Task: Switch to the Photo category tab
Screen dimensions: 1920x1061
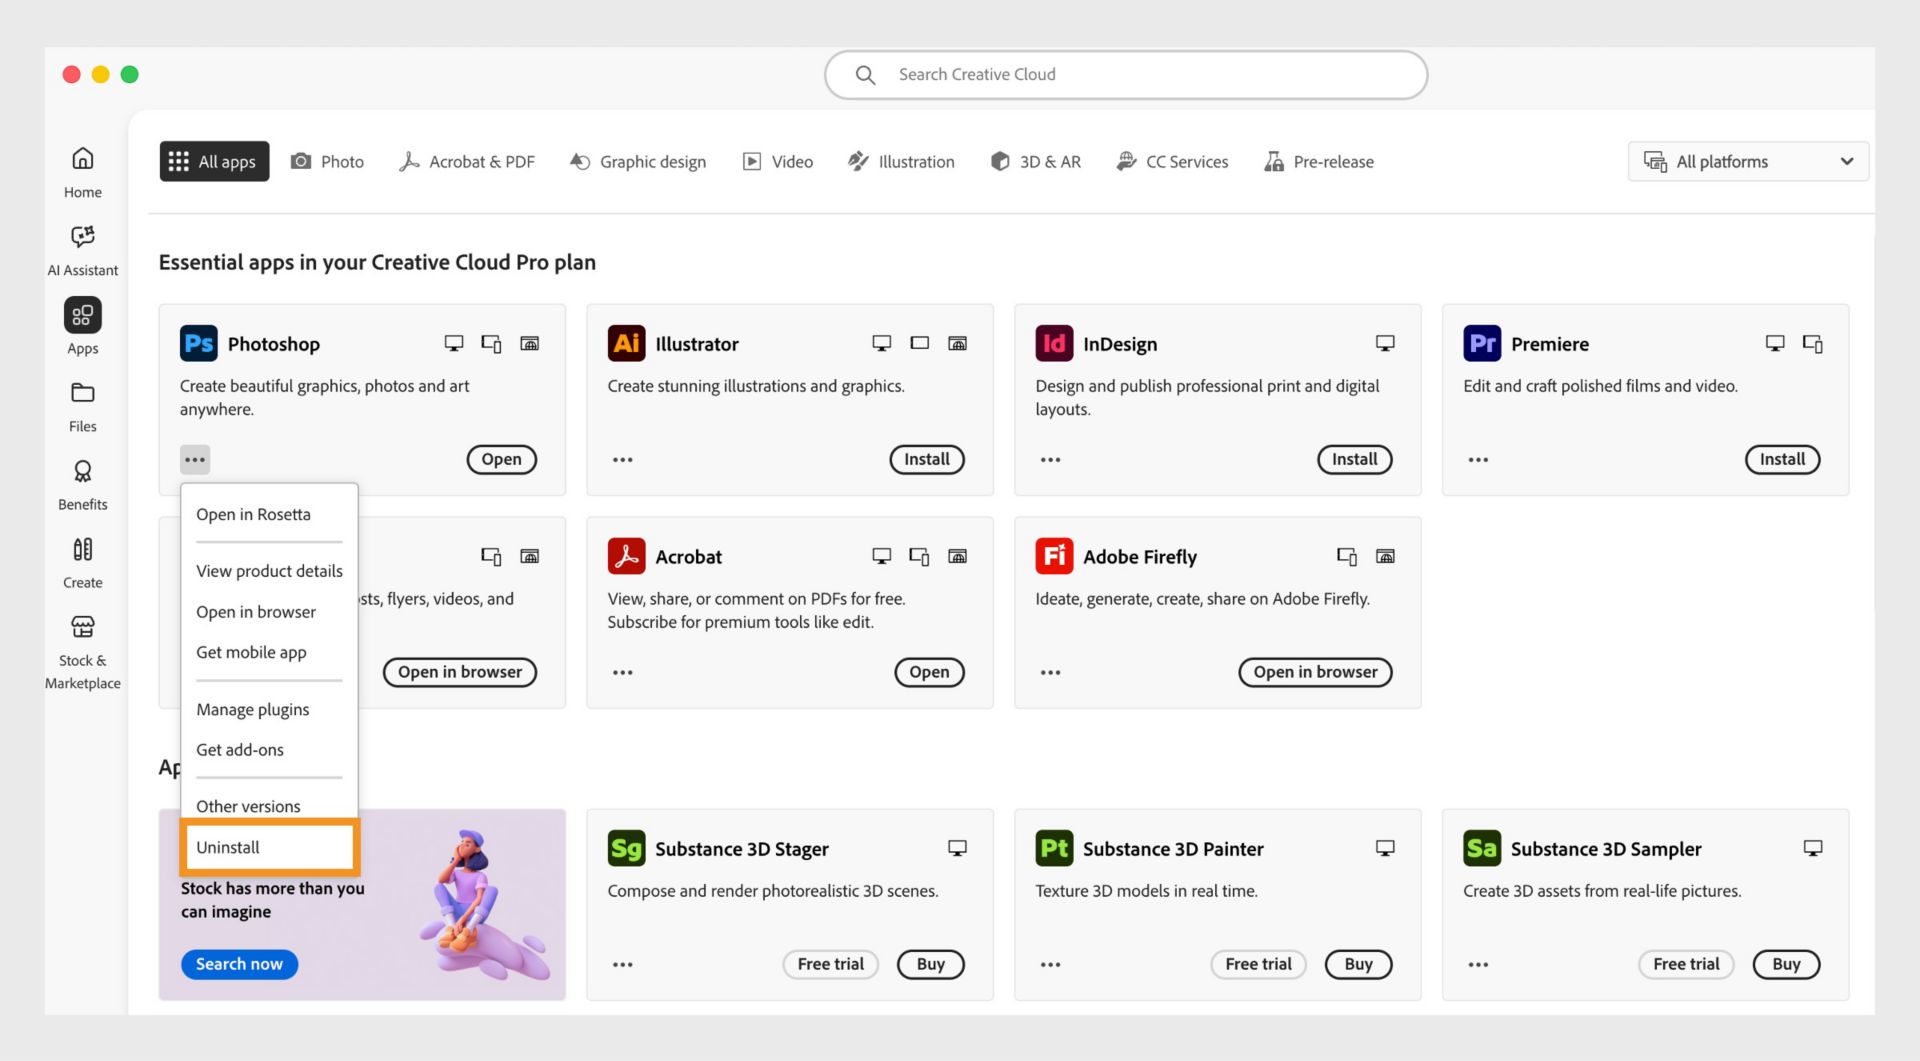Action: pyautogui.click(x=327, y=161)
